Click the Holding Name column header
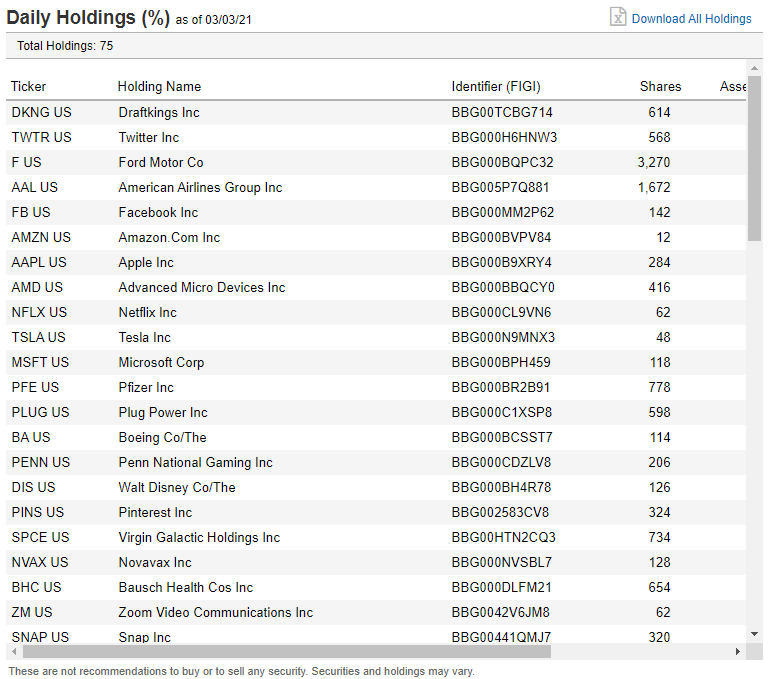This screenshot has height=679, width=775. (x=159, y=86)
